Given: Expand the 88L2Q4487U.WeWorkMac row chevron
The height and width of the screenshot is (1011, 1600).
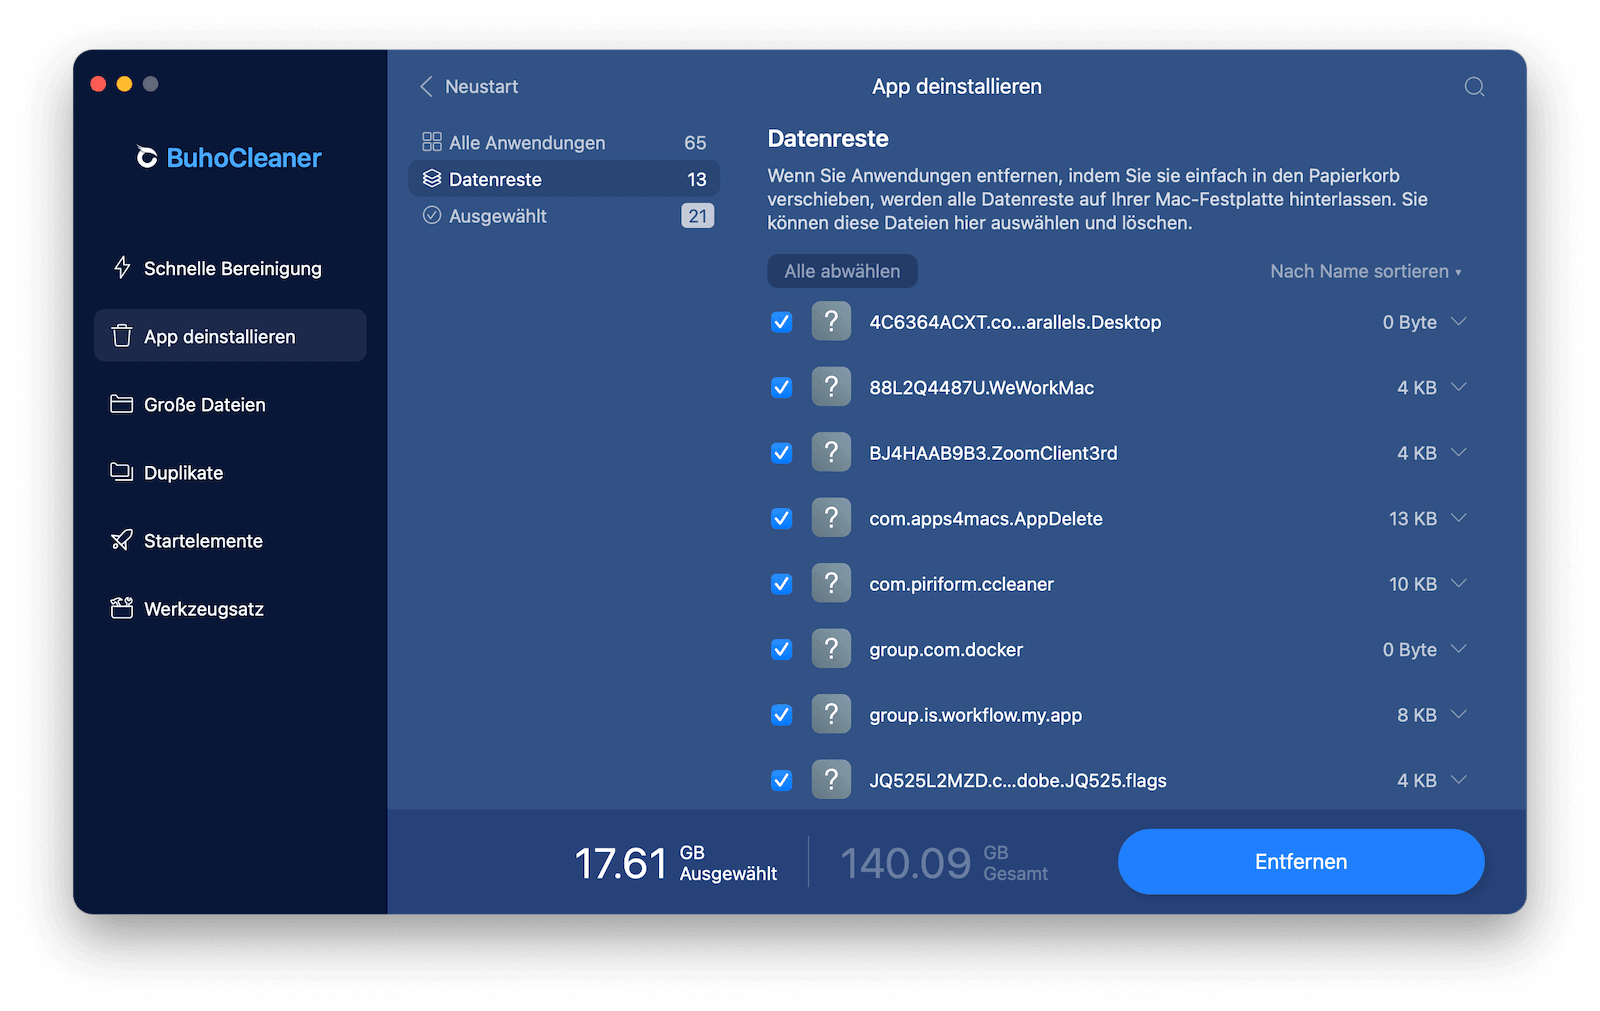Looking at the screenshot, I should [x=1459, y=387].
